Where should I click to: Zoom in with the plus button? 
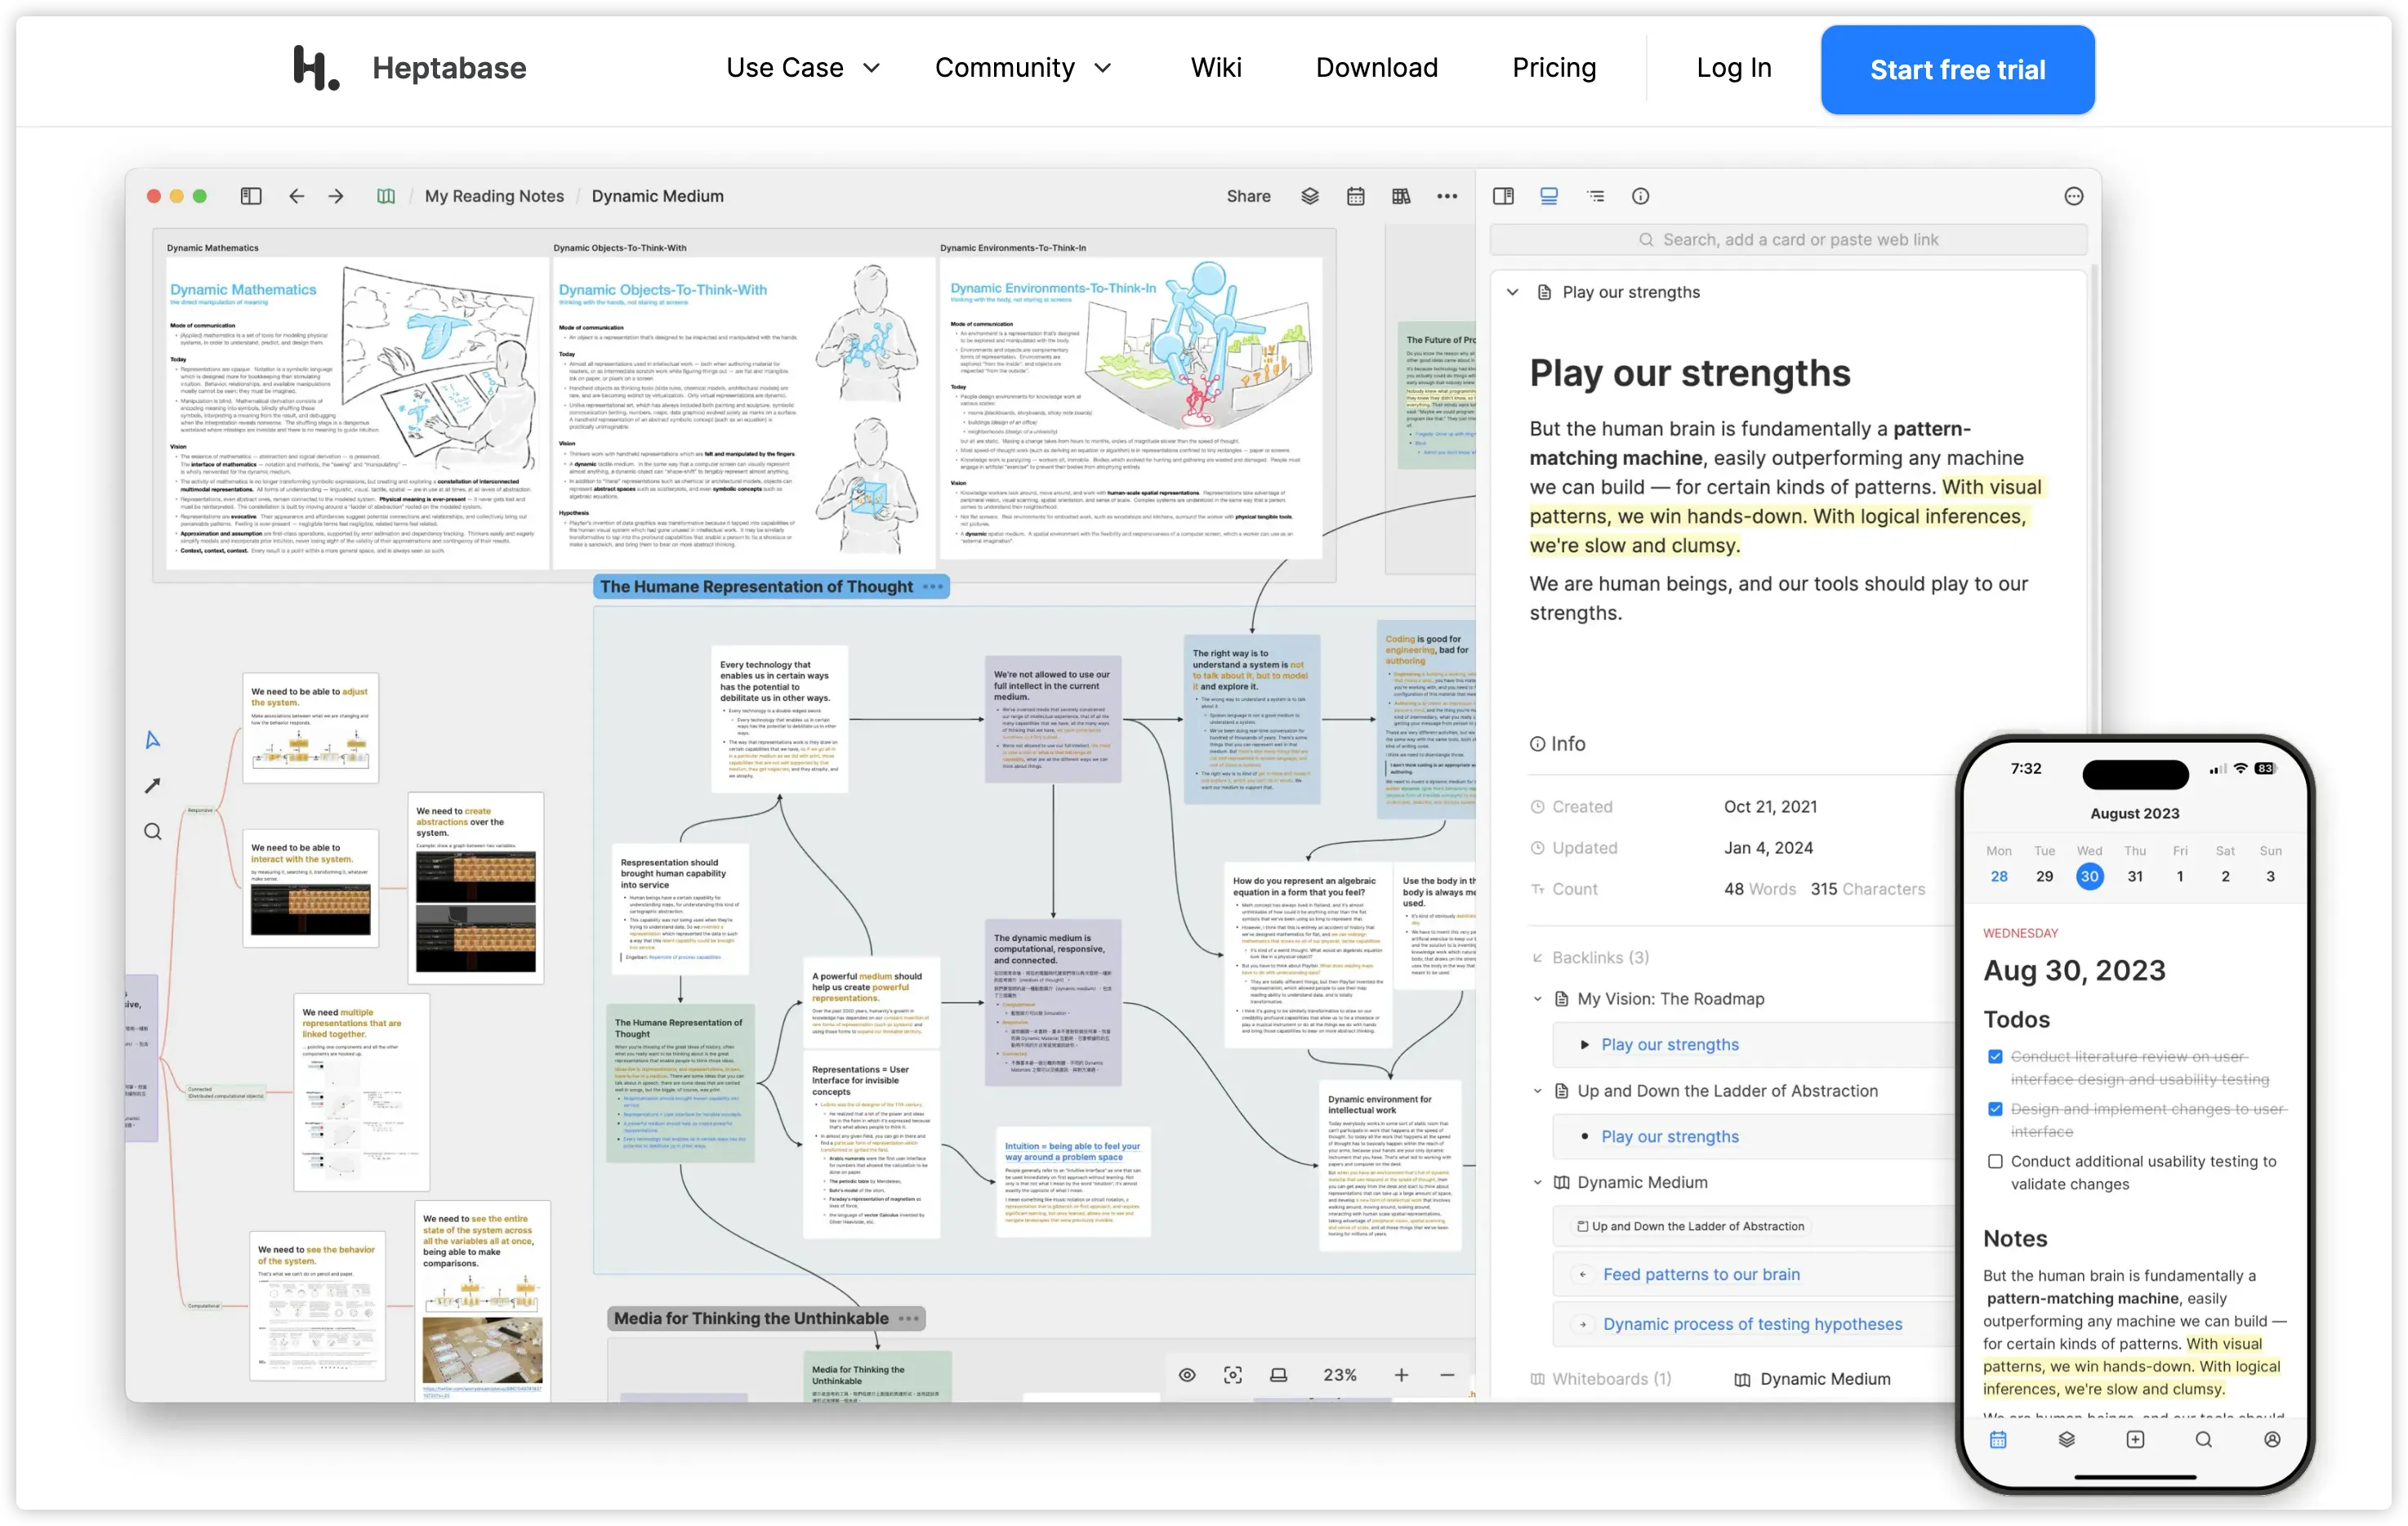(1401, 1375)
